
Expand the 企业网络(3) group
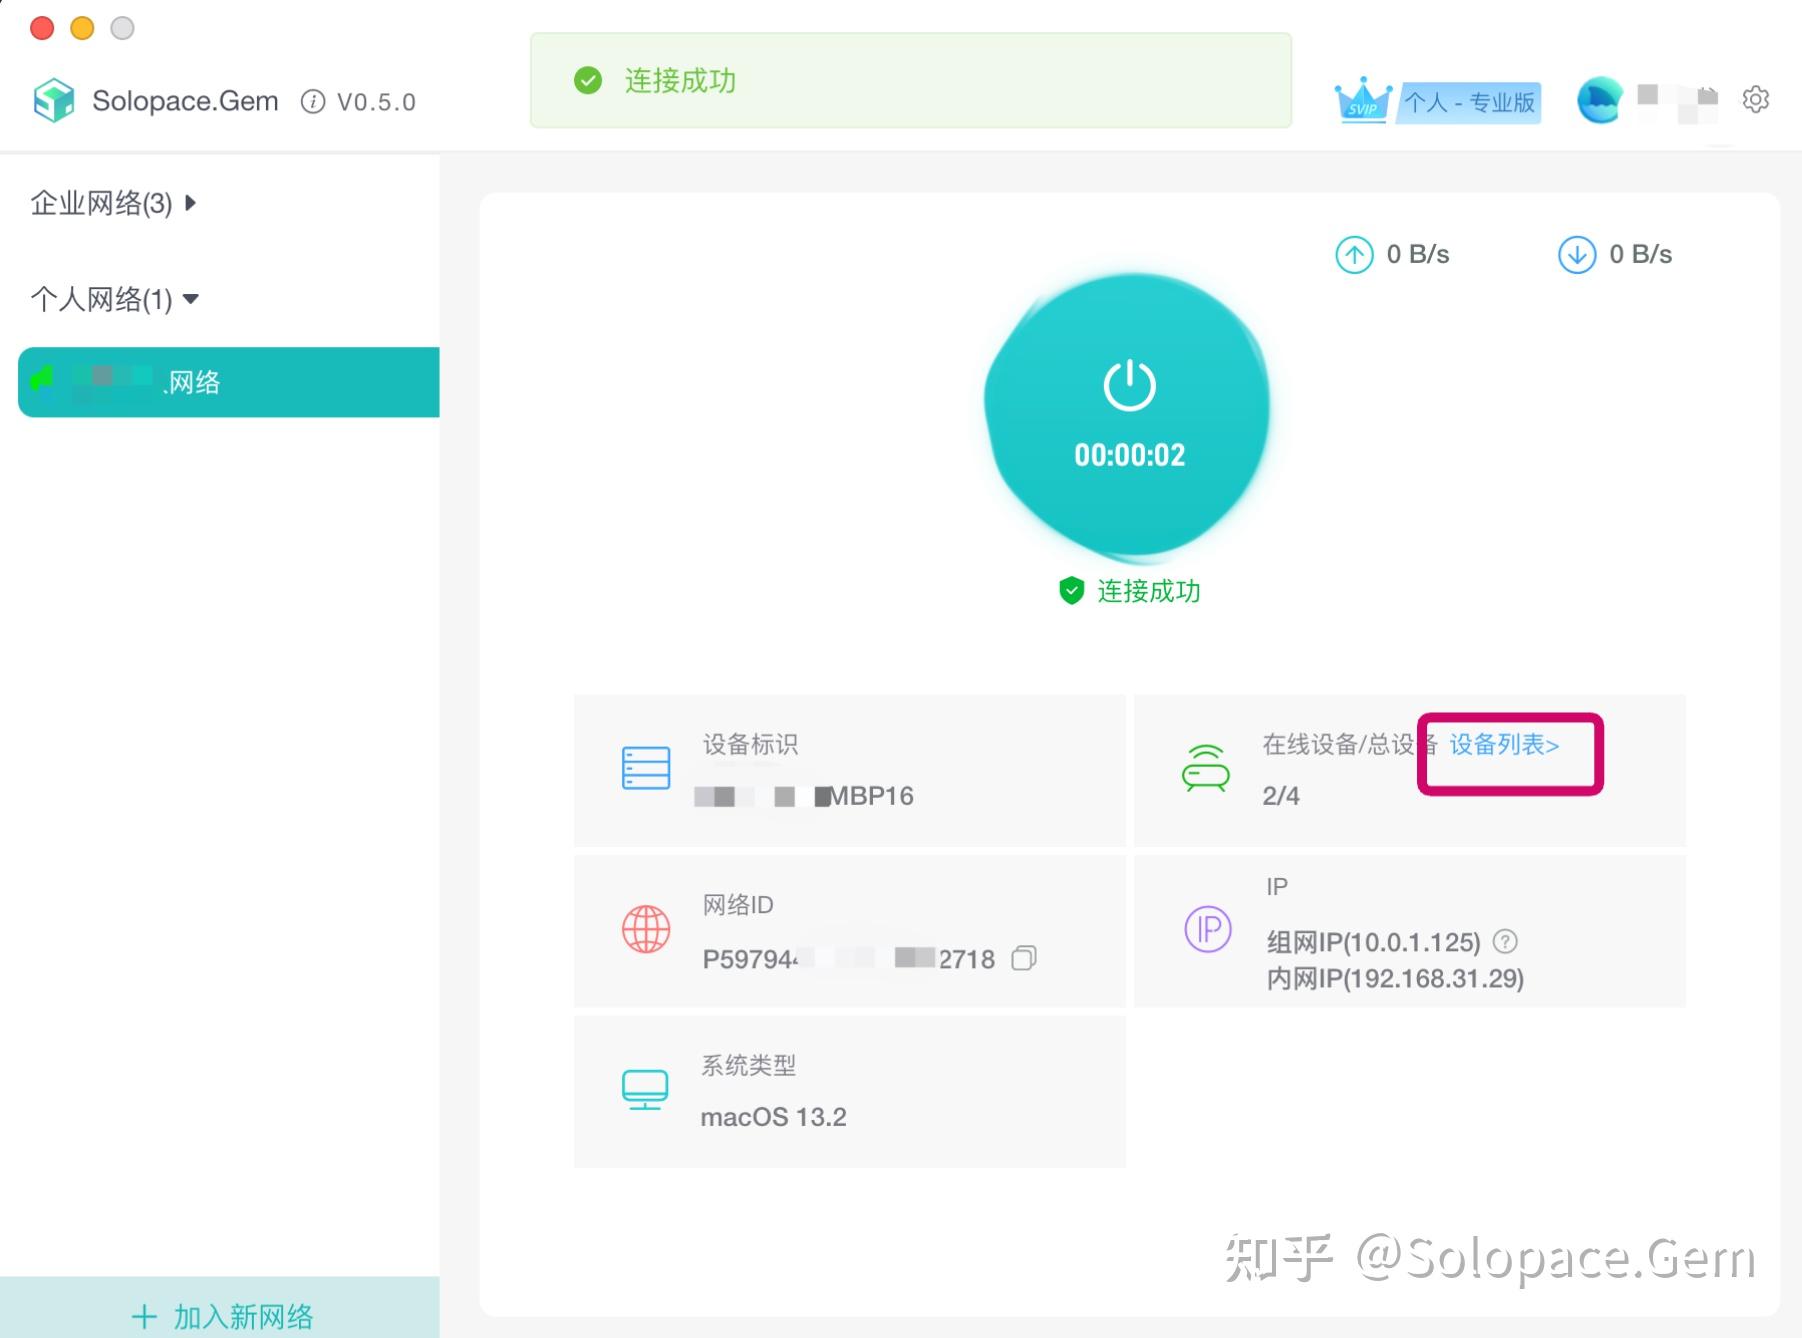pyautogui.click(x=113, y=203)
